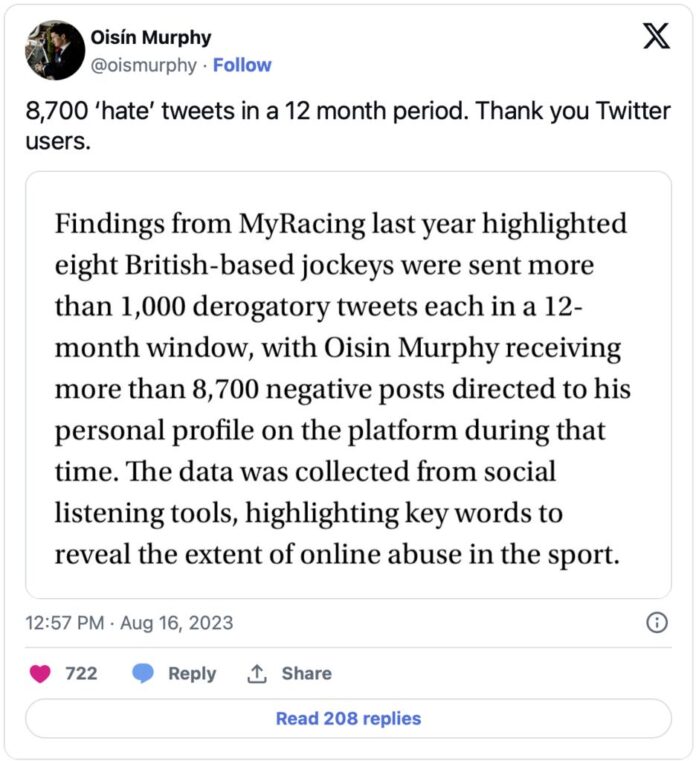Follow the @oismurphy account
This screenshot has height=761, width=696.
tap(242, 65)
